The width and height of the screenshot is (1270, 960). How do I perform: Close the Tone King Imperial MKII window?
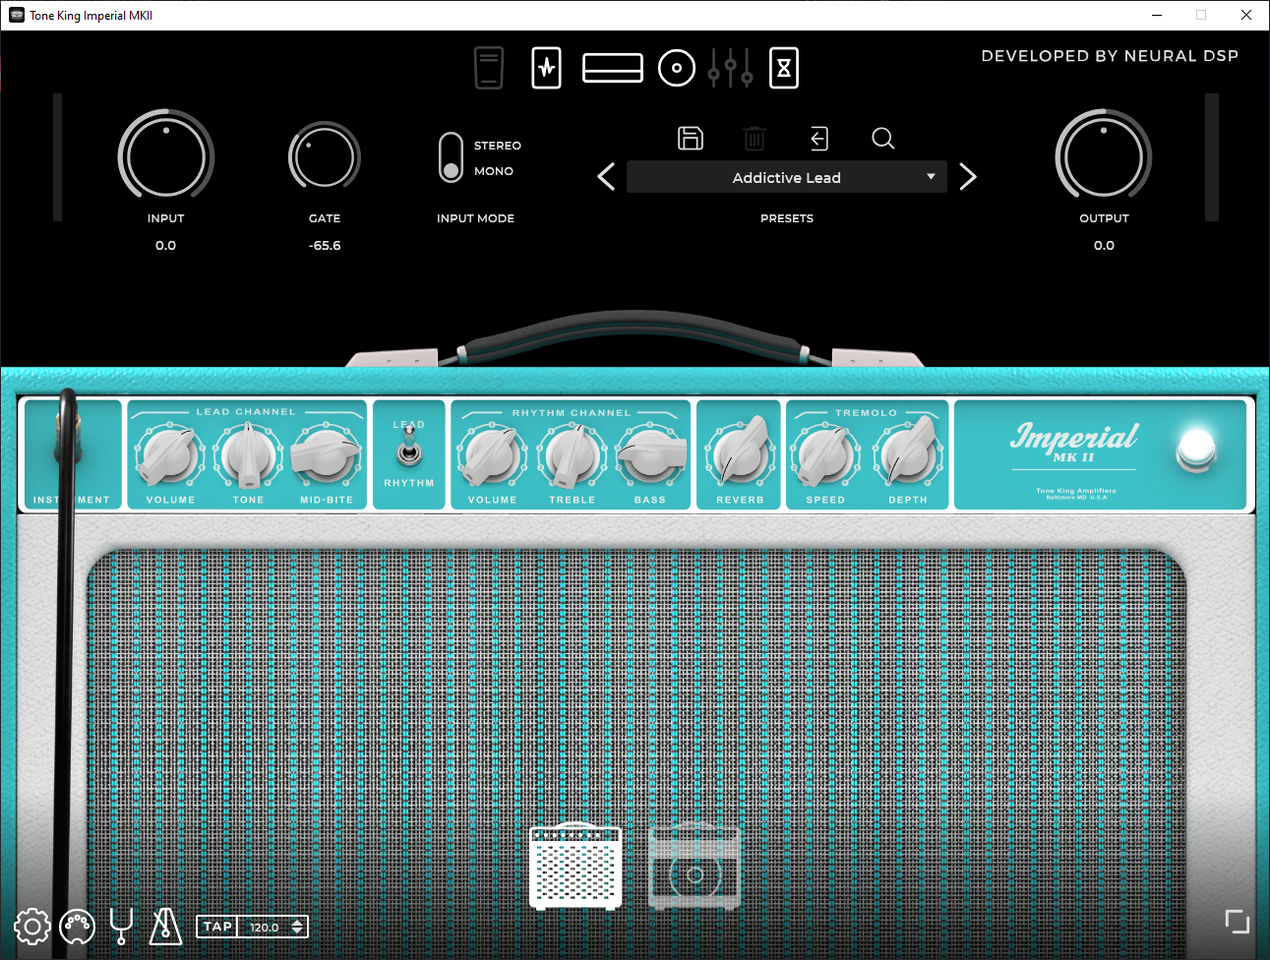(x=1246, y=15)
